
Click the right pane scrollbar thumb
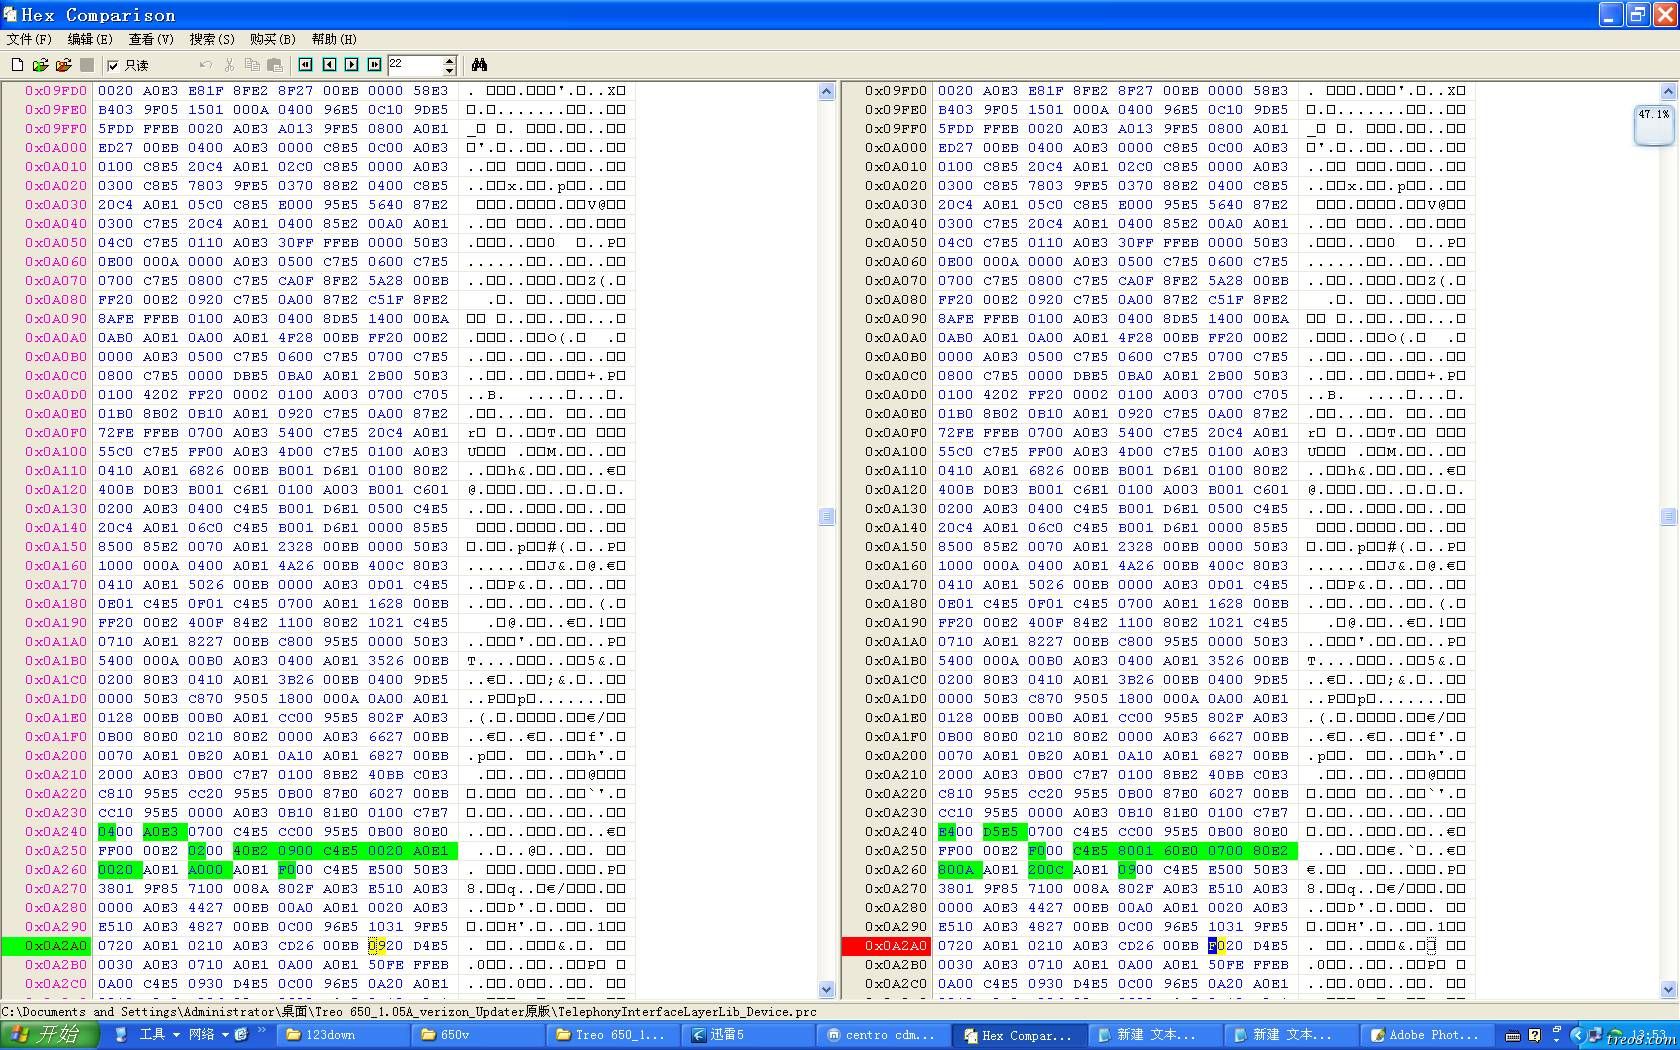(x=1669, y=517)
